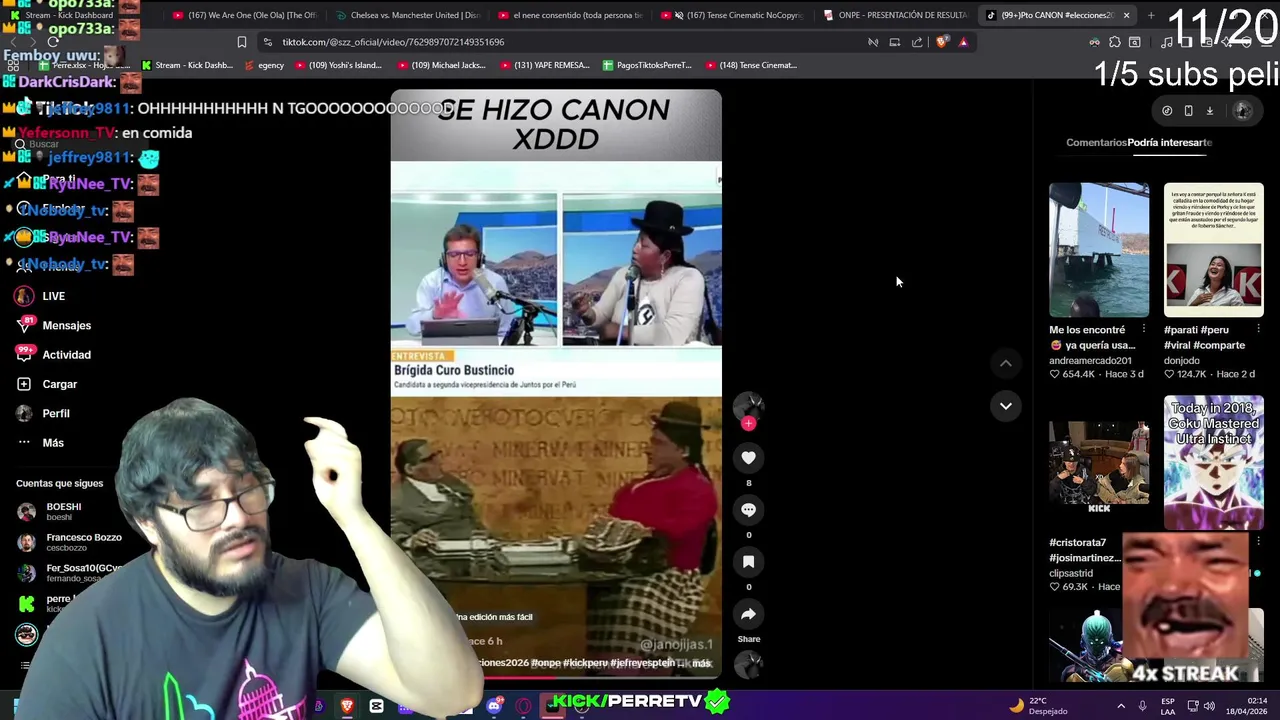Open the donjodo #parati #peru video thumbnail
Viewport: 1280px width, 720px height.
pos(1213,249)
